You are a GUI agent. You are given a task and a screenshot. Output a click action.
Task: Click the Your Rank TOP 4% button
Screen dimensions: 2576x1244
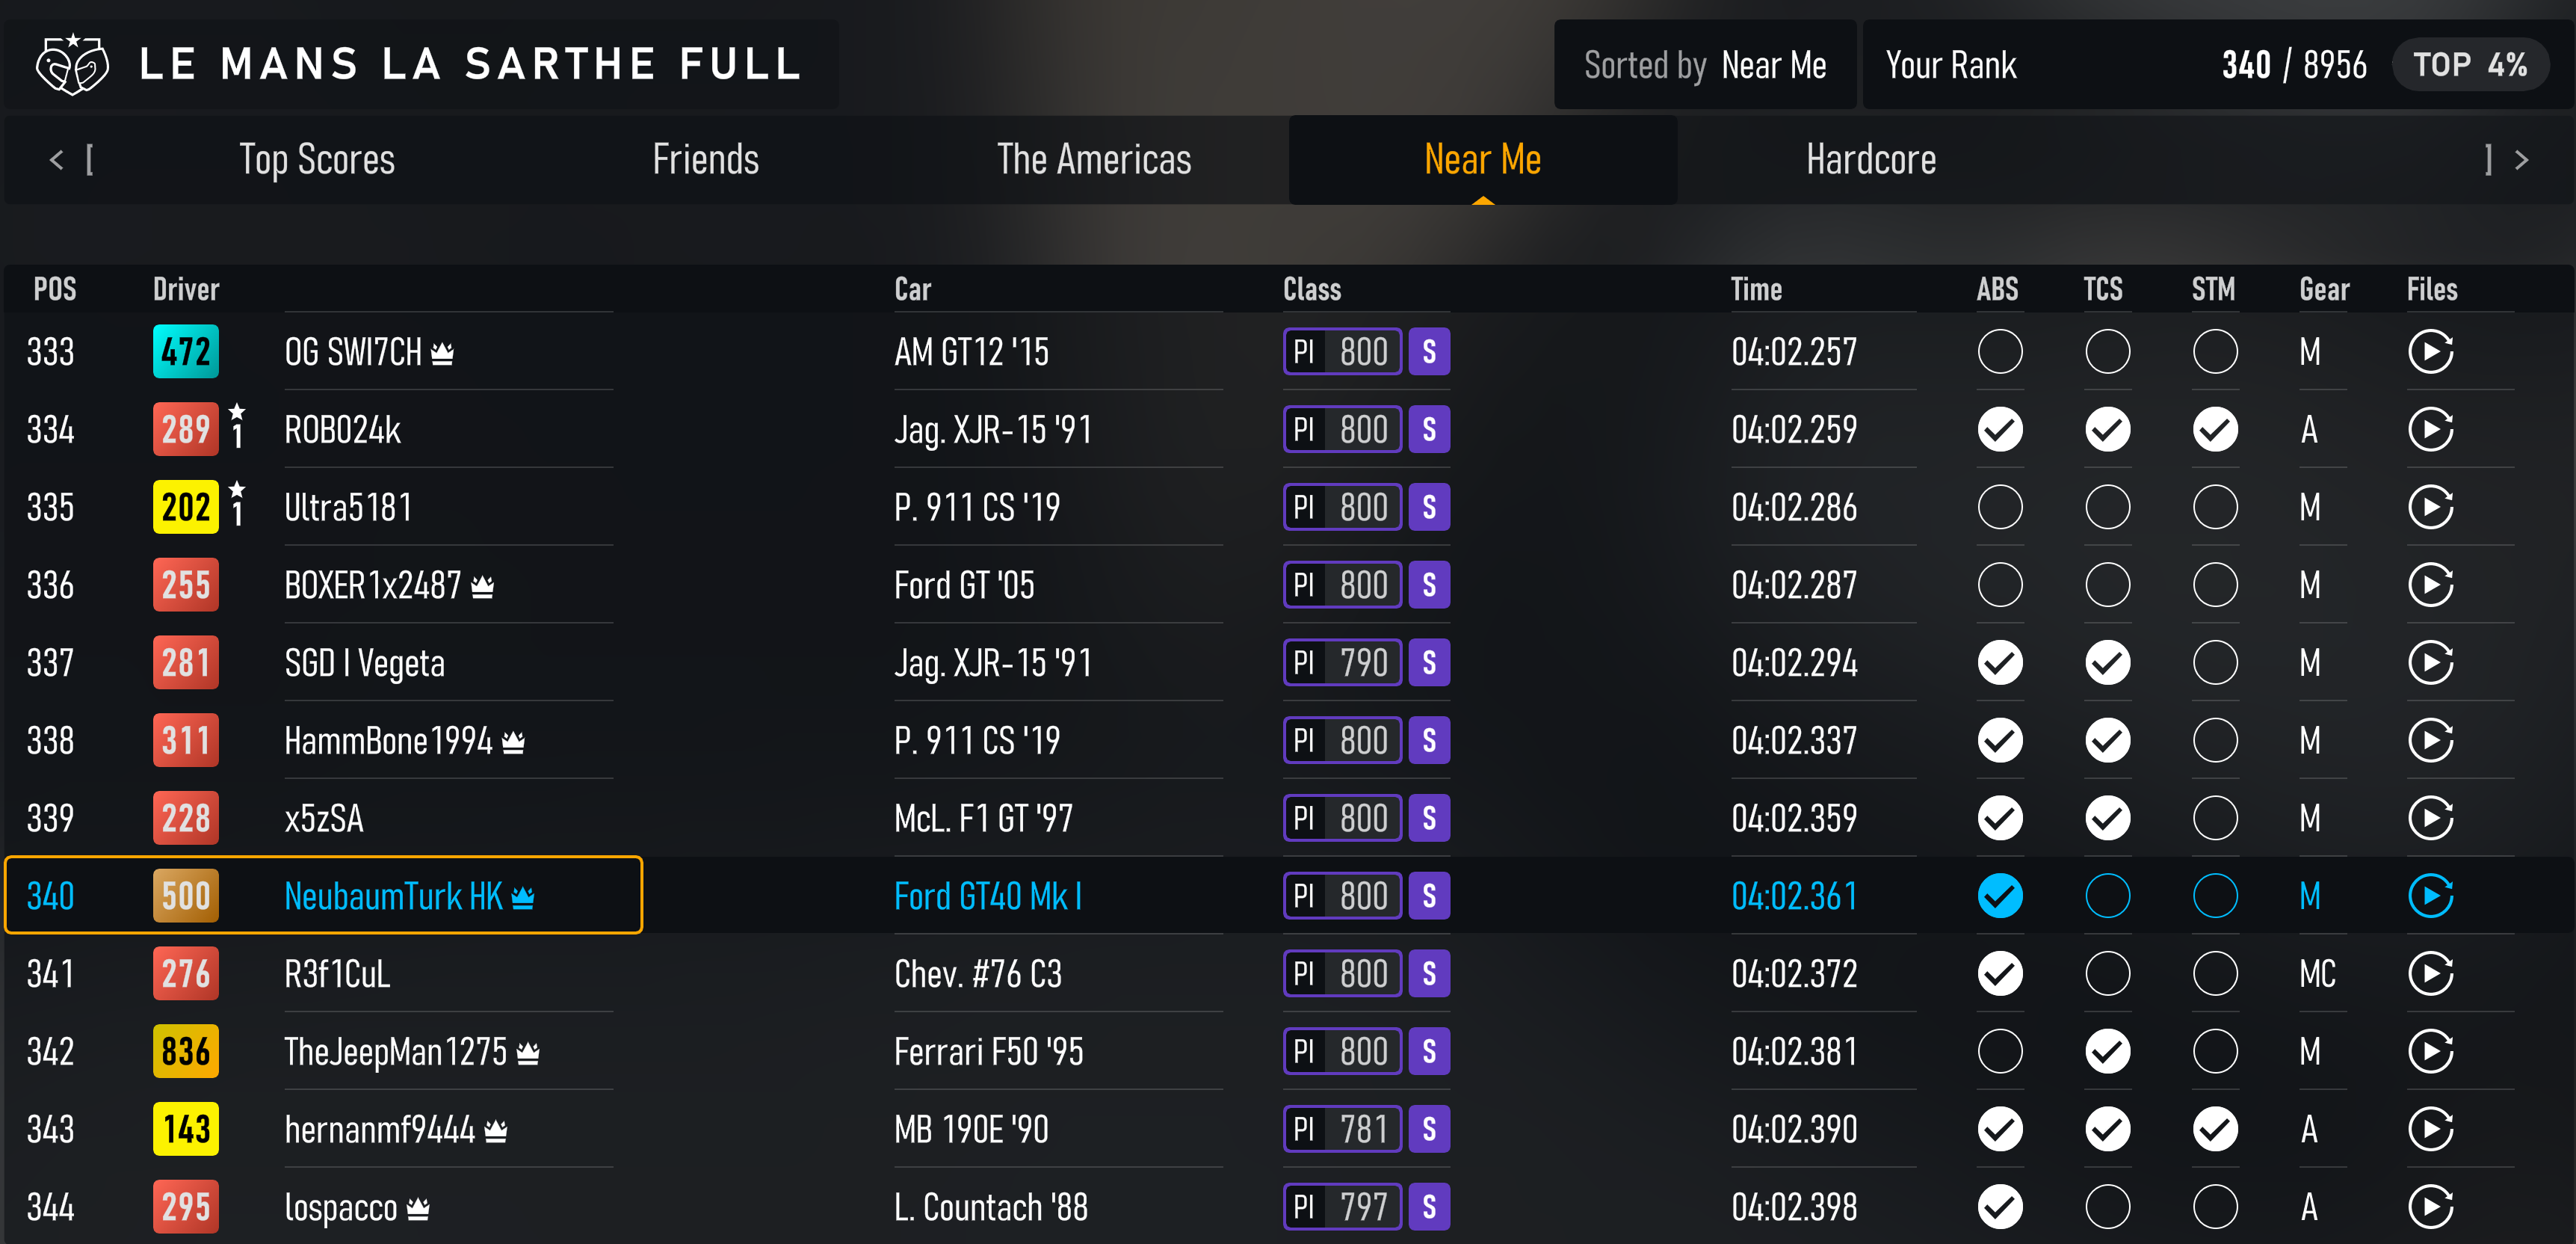click(2470, 64)
